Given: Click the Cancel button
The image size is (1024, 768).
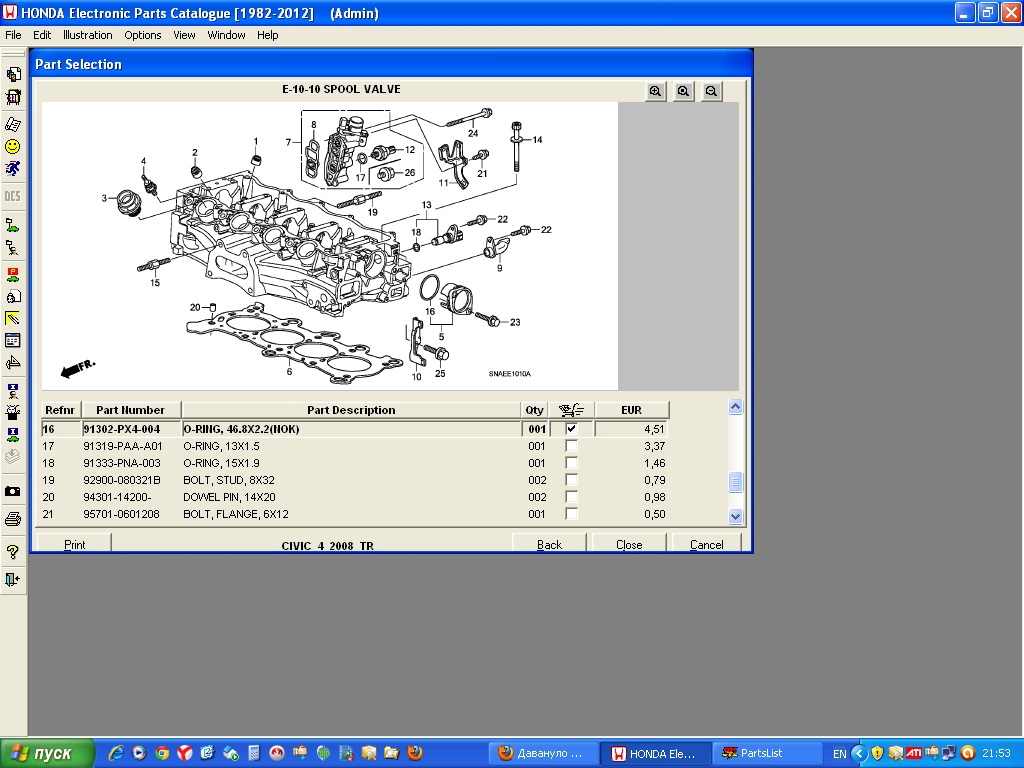Looking at the screenshot, I should pos(707,544).
